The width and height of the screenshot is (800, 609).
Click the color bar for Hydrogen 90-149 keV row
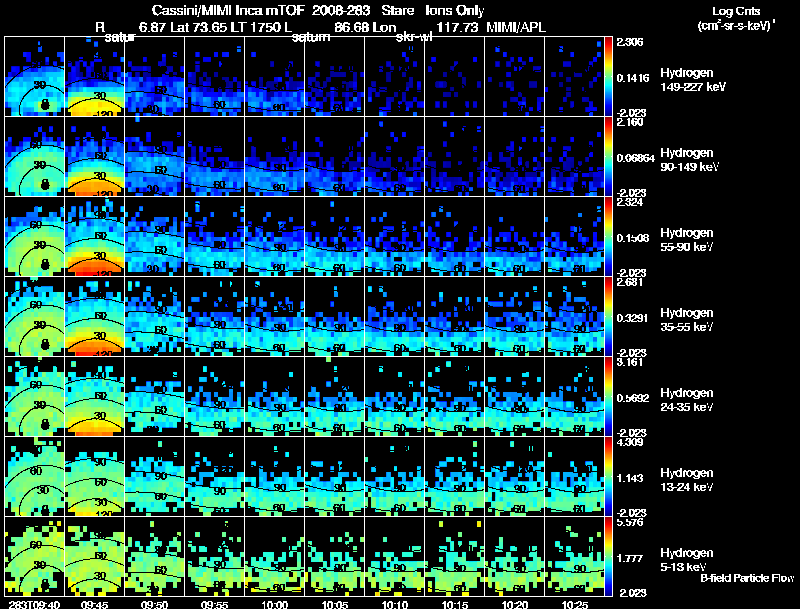click(608, 156)
